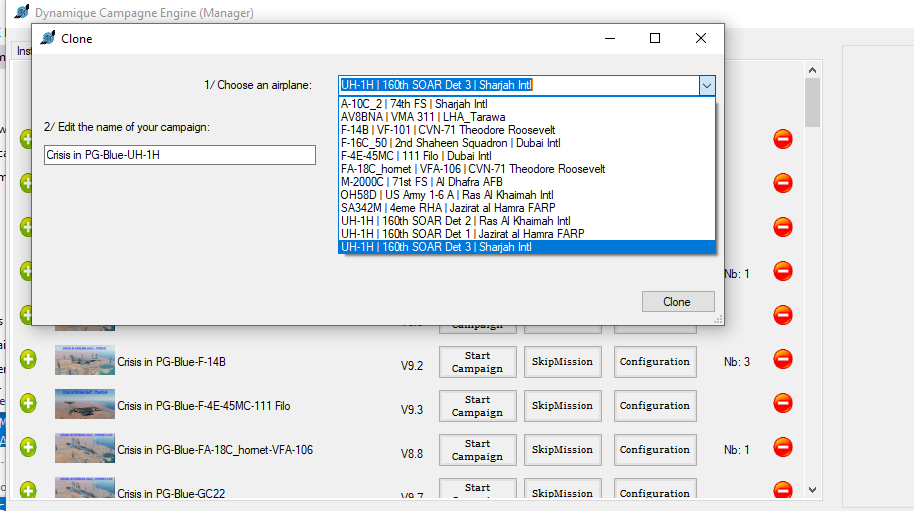
Task: Click thumbnail of Crisis in PG-Blue-F-14B
Action: pyautogui.click(x=84, y=361)
